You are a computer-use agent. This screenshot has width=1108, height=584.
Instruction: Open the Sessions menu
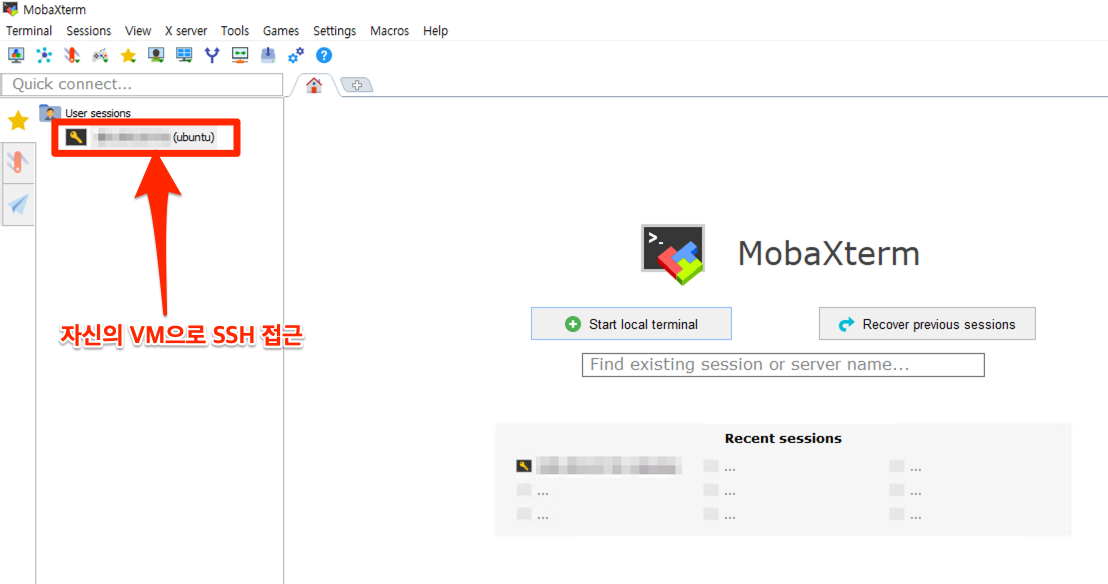click(88, 31)
